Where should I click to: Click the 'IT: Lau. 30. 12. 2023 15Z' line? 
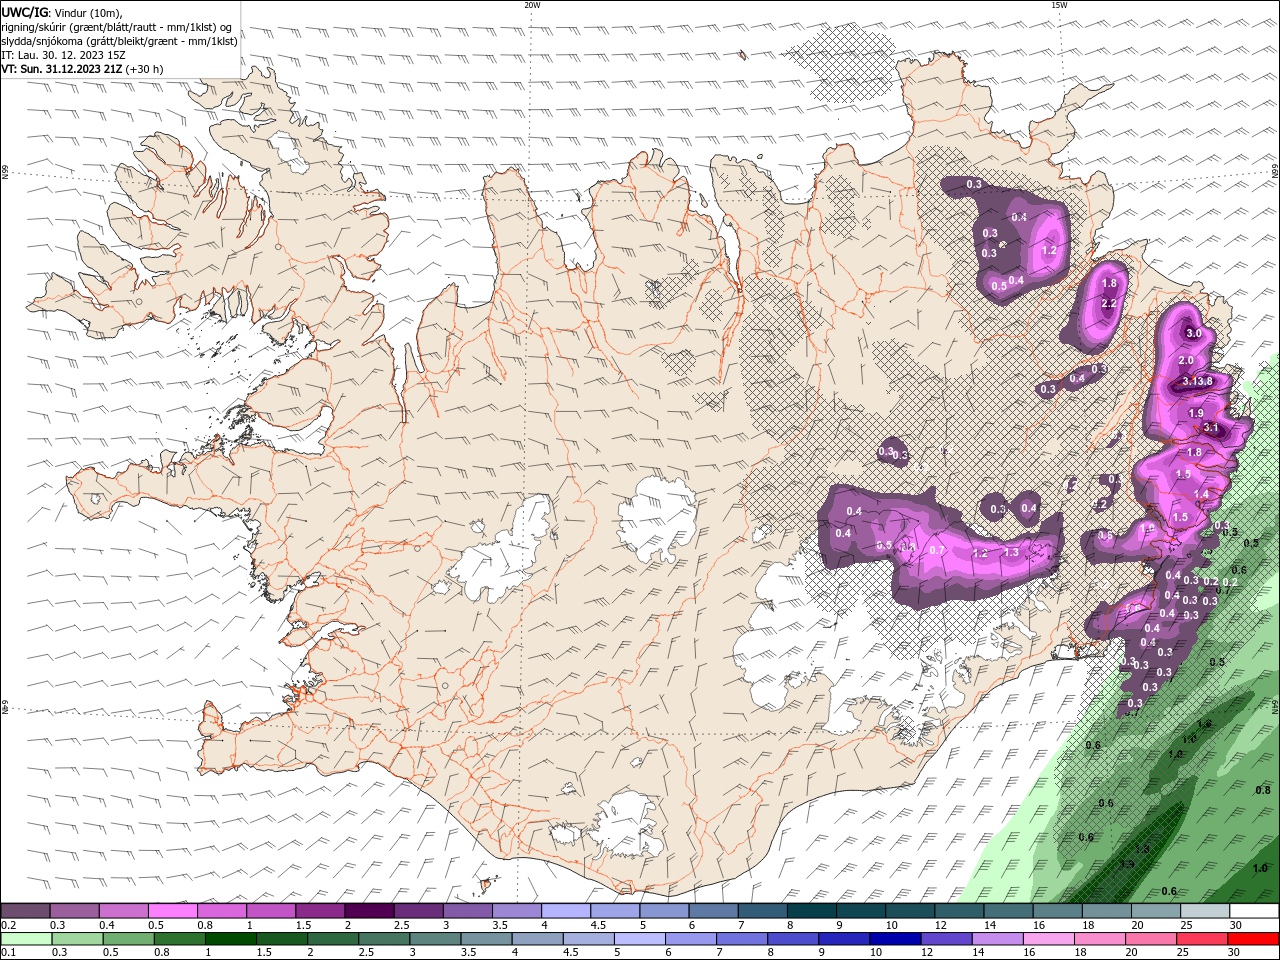pyautogui.click(x=63, y=55)
